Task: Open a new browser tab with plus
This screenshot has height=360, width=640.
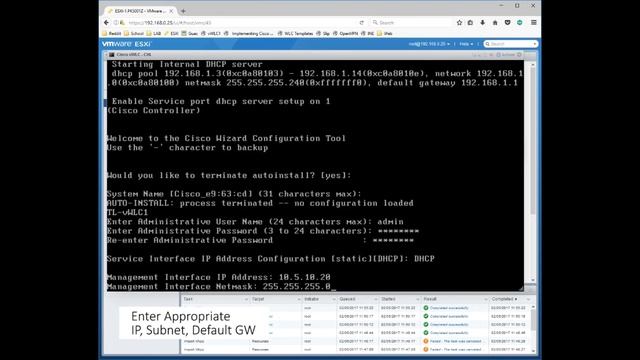Action: pyautogui.click(x=183, y=11)
